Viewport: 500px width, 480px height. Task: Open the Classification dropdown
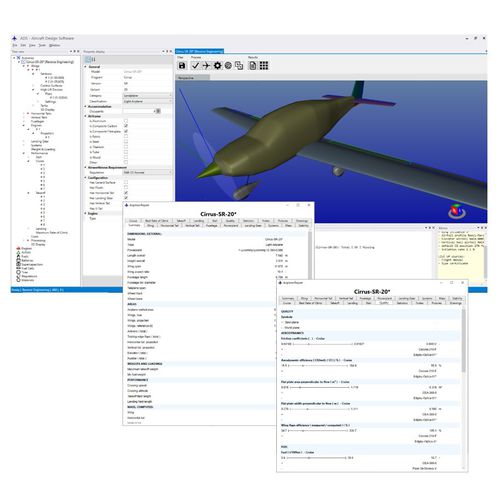coord(147,101)
